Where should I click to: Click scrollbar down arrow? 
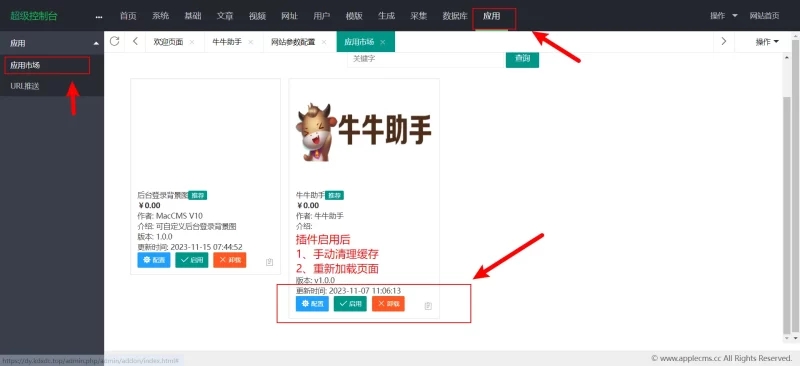pos(787,338)
